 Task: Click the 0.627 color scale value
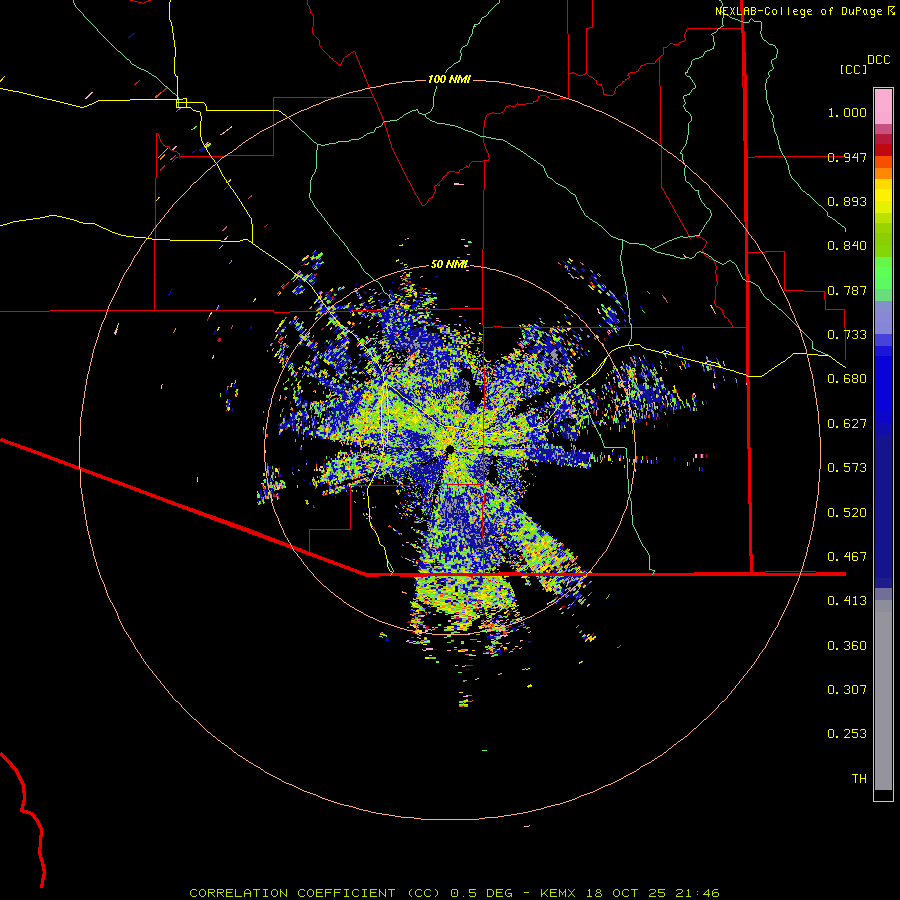tap(847, 424)
